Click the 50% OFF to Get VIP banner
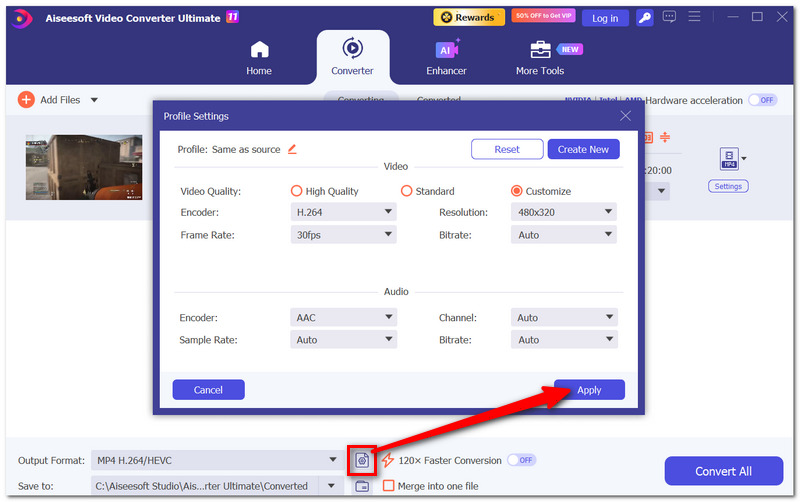 tap(543, 16)
